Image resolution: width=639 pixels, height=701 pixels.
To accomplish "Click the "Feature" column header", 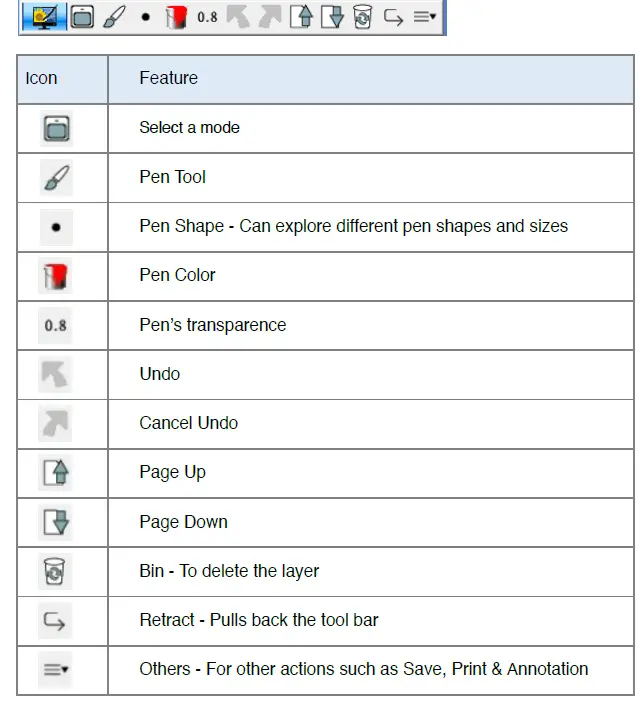I will (168, 78).
